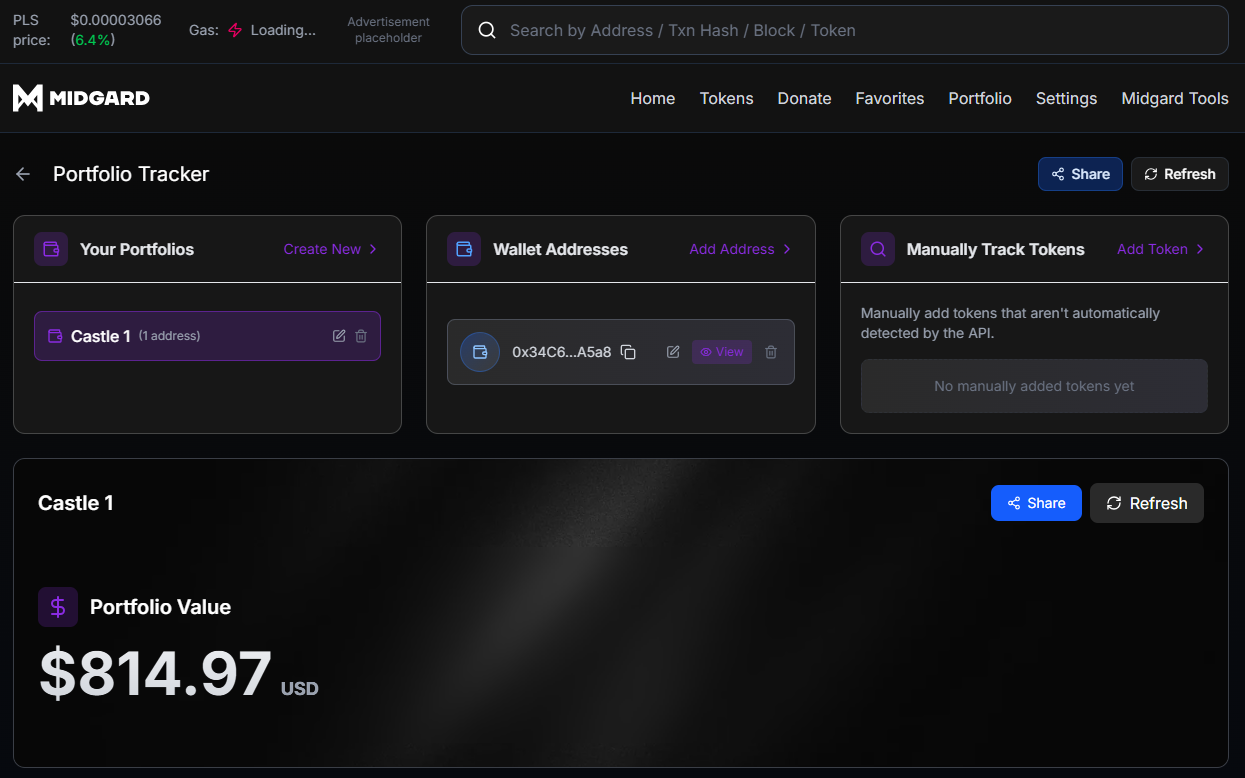Delete the Castle 1 portfolio
Image resolution: width=1245 pixels, height=778 pixels.
tap(361, 336)
